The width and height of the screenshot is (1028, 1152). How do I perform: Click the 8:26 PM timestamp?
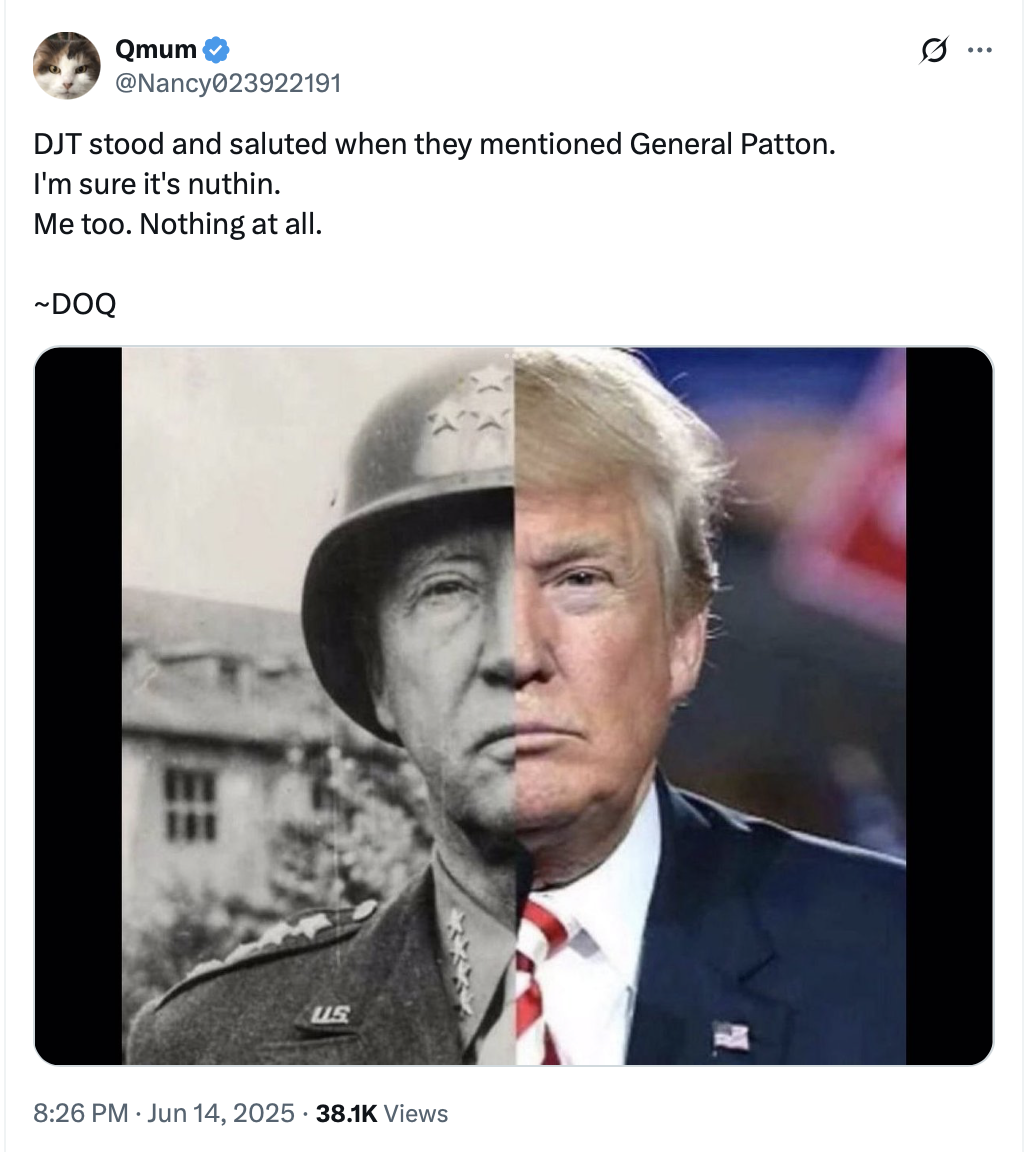(81, 1113)
